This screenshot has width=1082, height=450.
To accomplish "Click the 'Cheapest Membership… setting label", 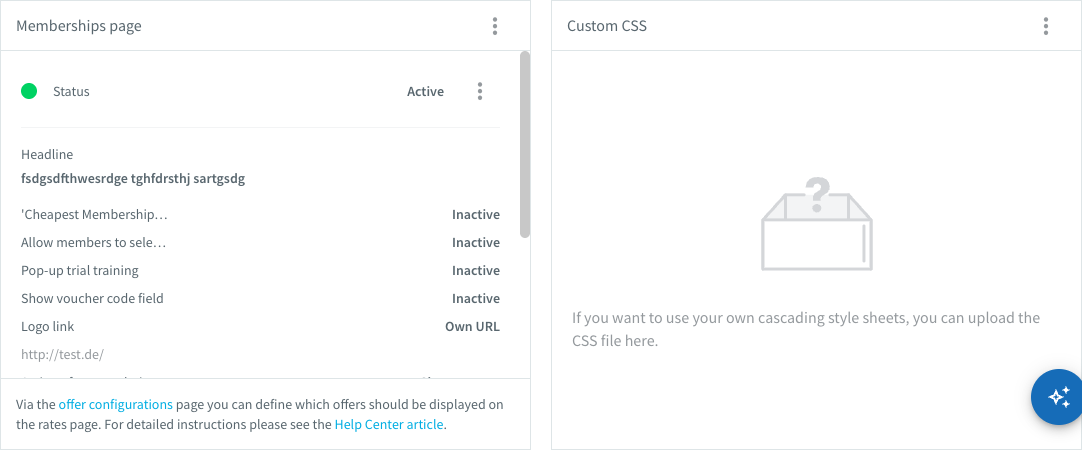I will click(95, 215).
